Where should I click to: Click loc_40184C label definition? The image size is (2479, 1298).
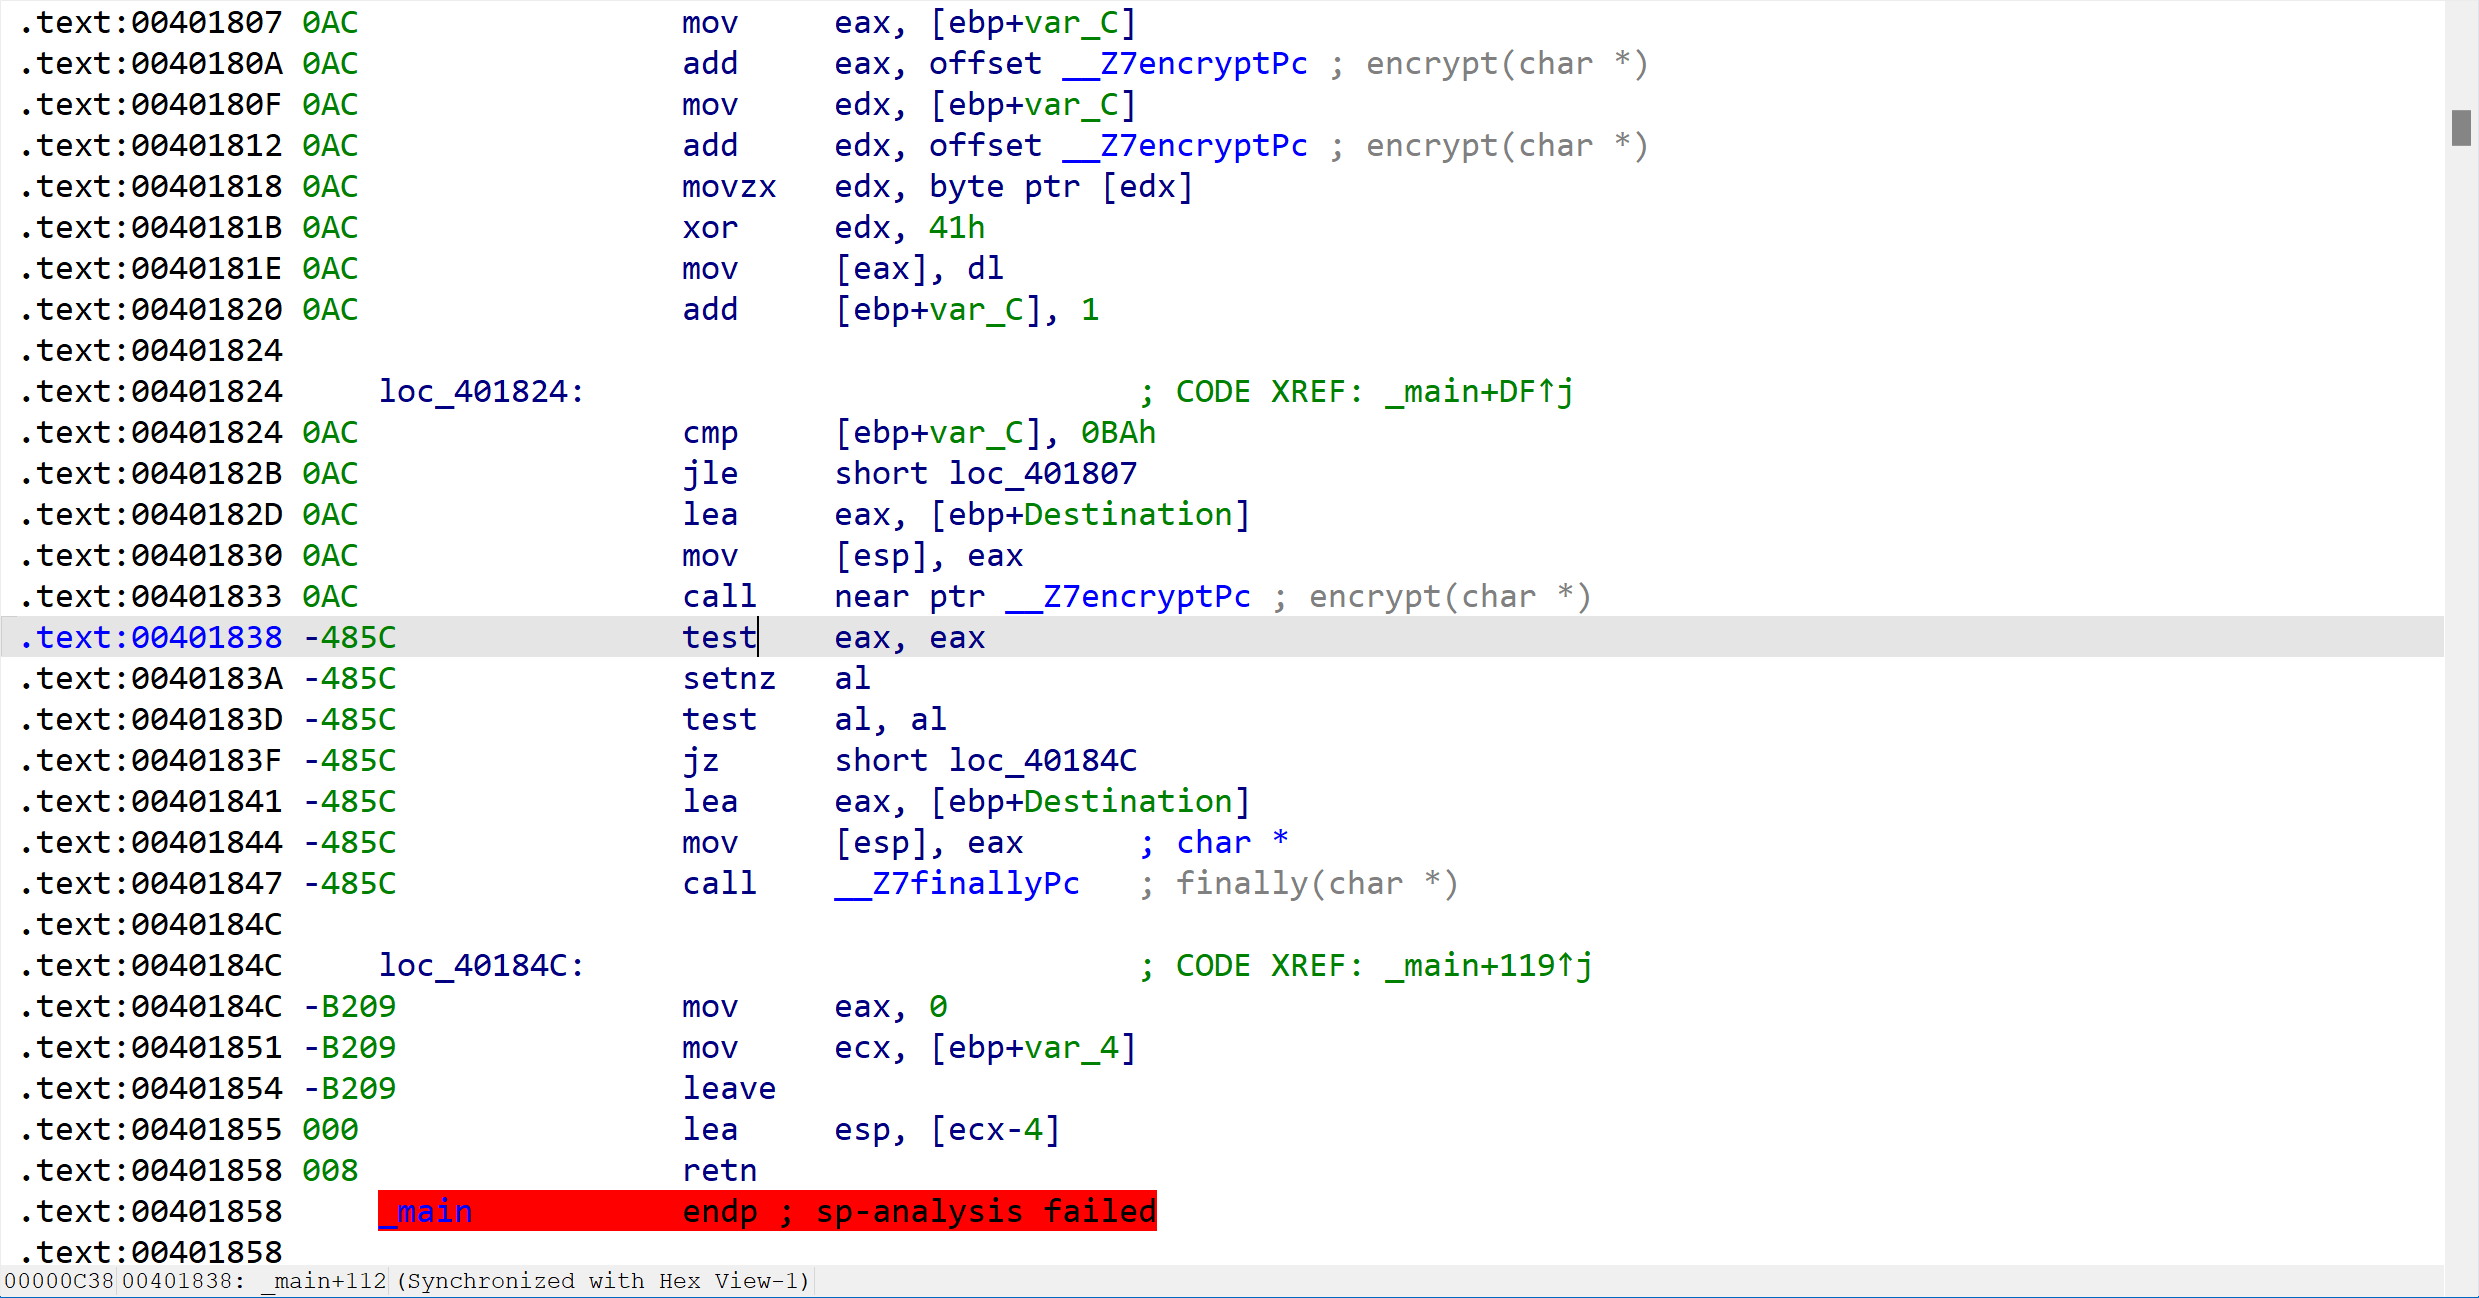point(480,966)
